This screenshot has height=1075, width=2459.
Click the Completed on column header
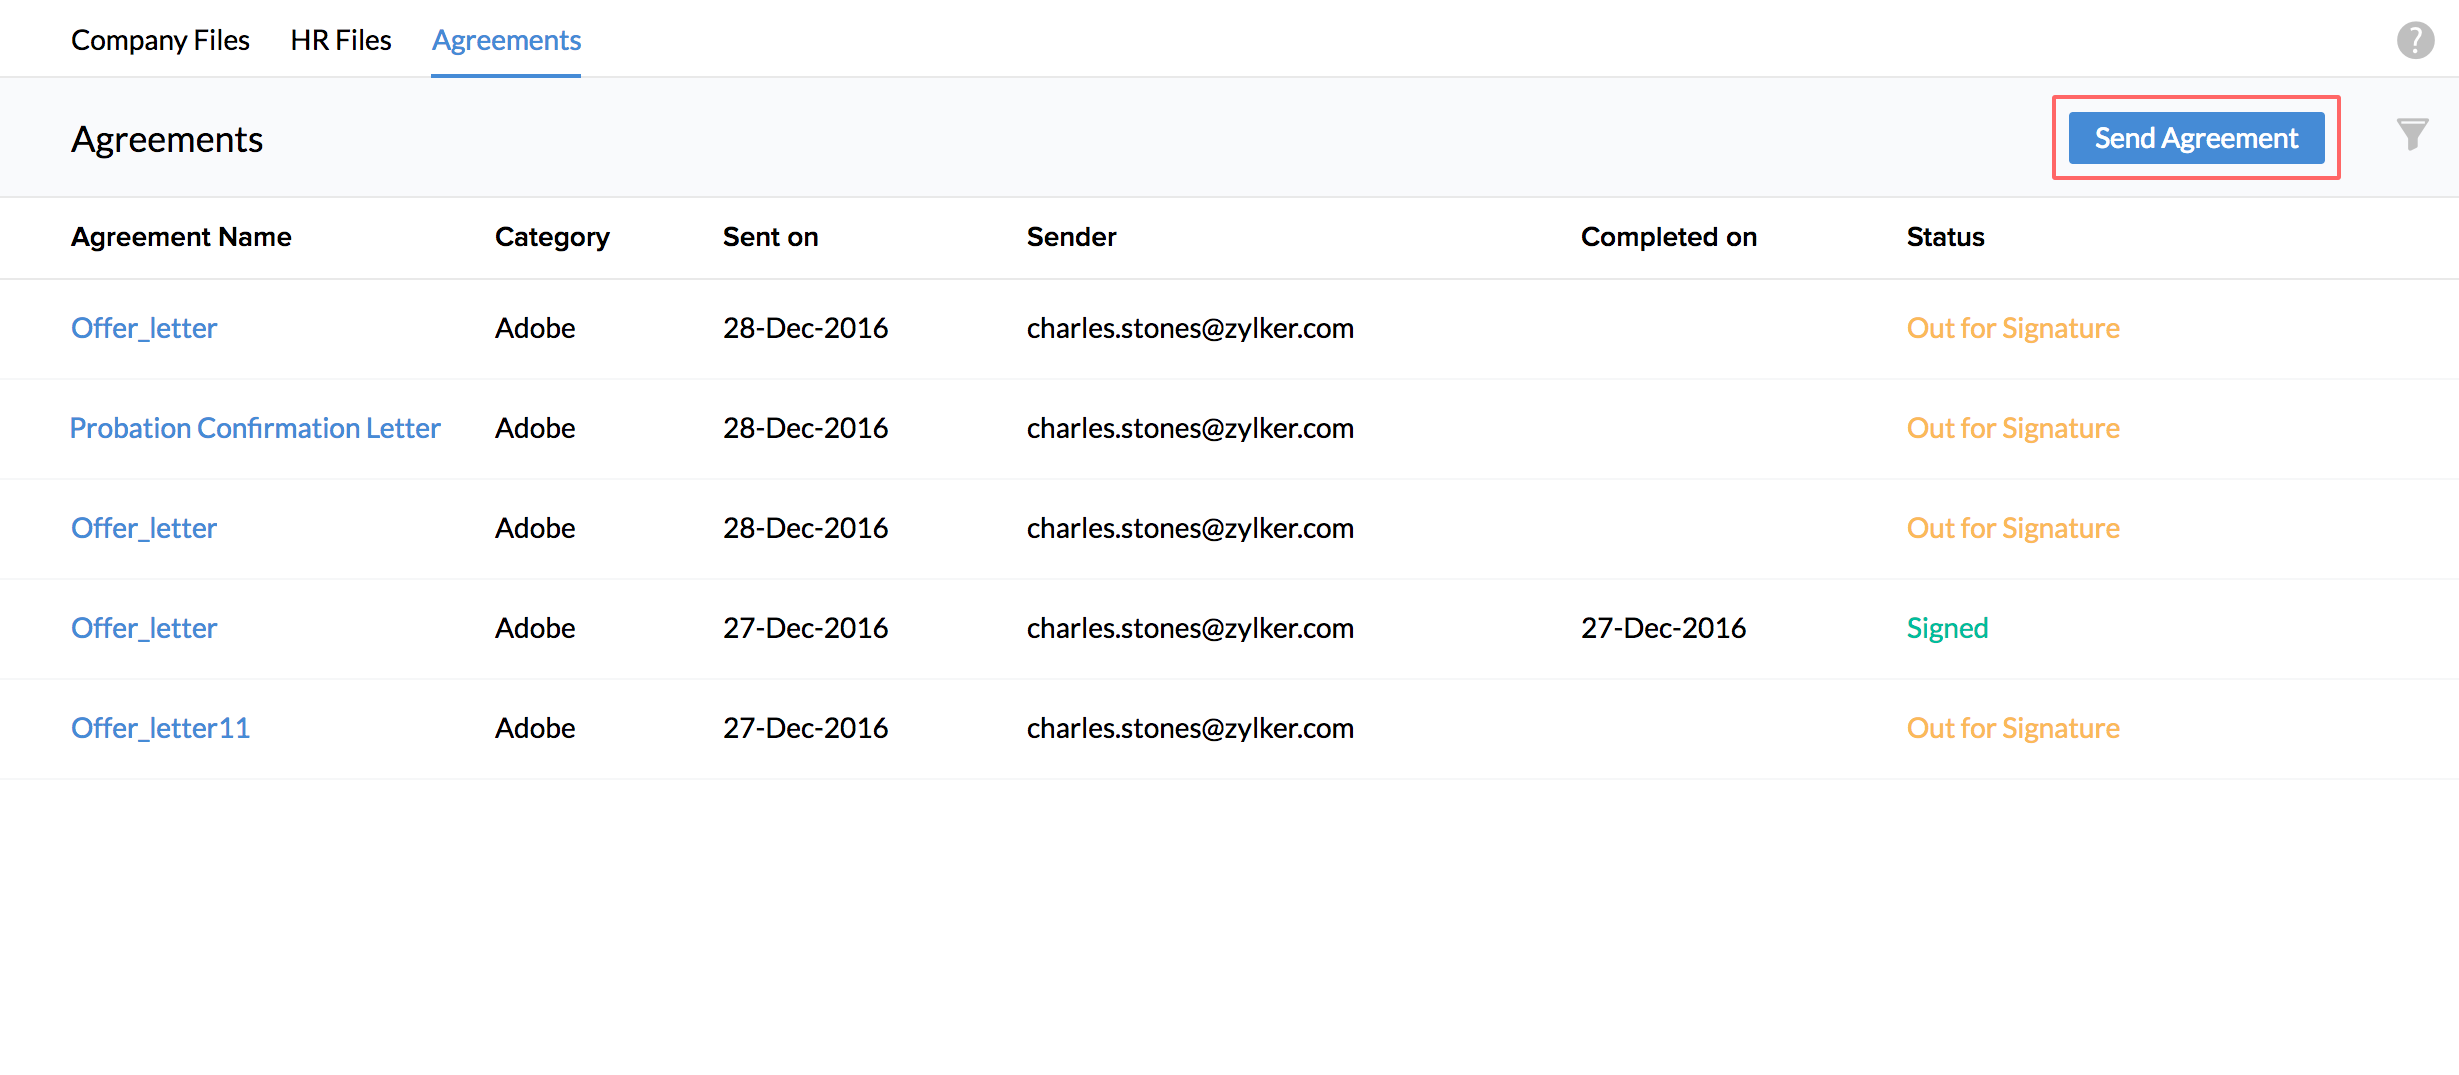coord(1668,237)
